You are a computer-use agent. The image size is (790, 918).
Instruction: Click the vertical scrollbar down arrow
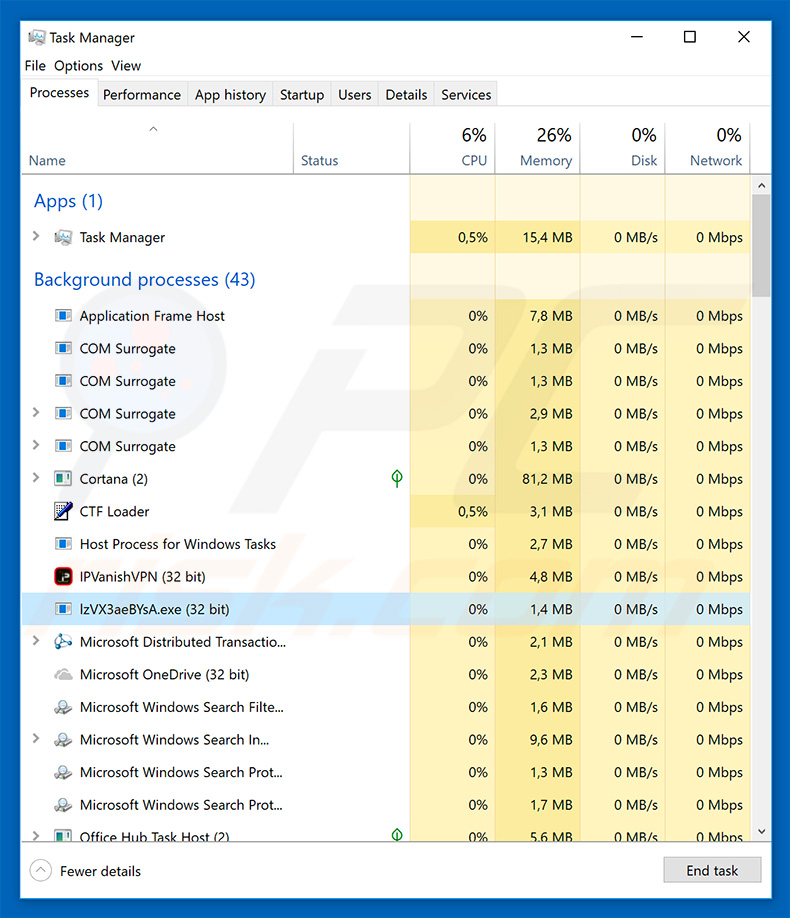[x=762, y=831]
